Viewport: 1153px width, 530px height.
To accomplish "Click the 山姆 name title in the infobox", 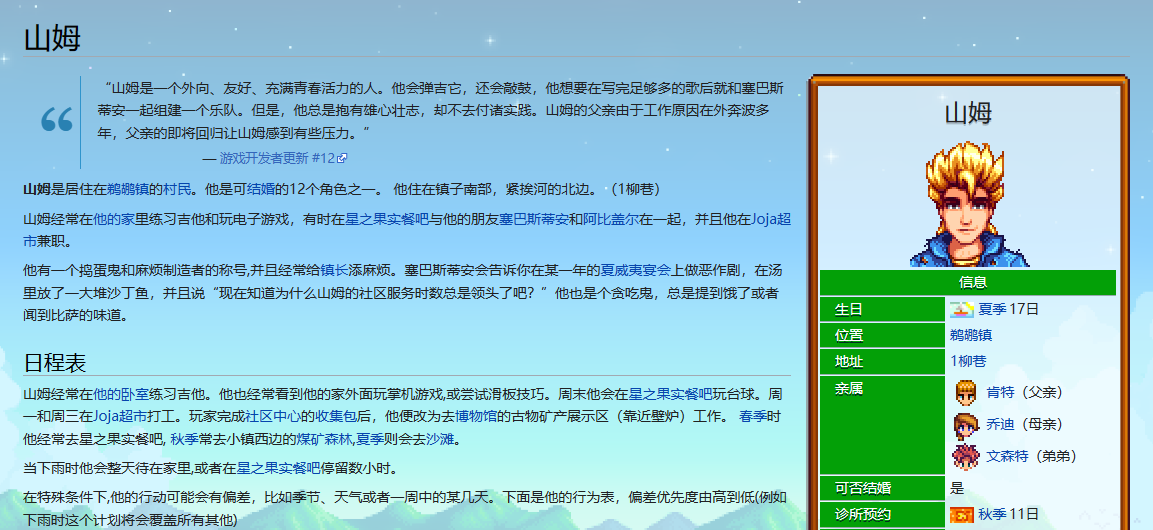I will click(968, 113).
